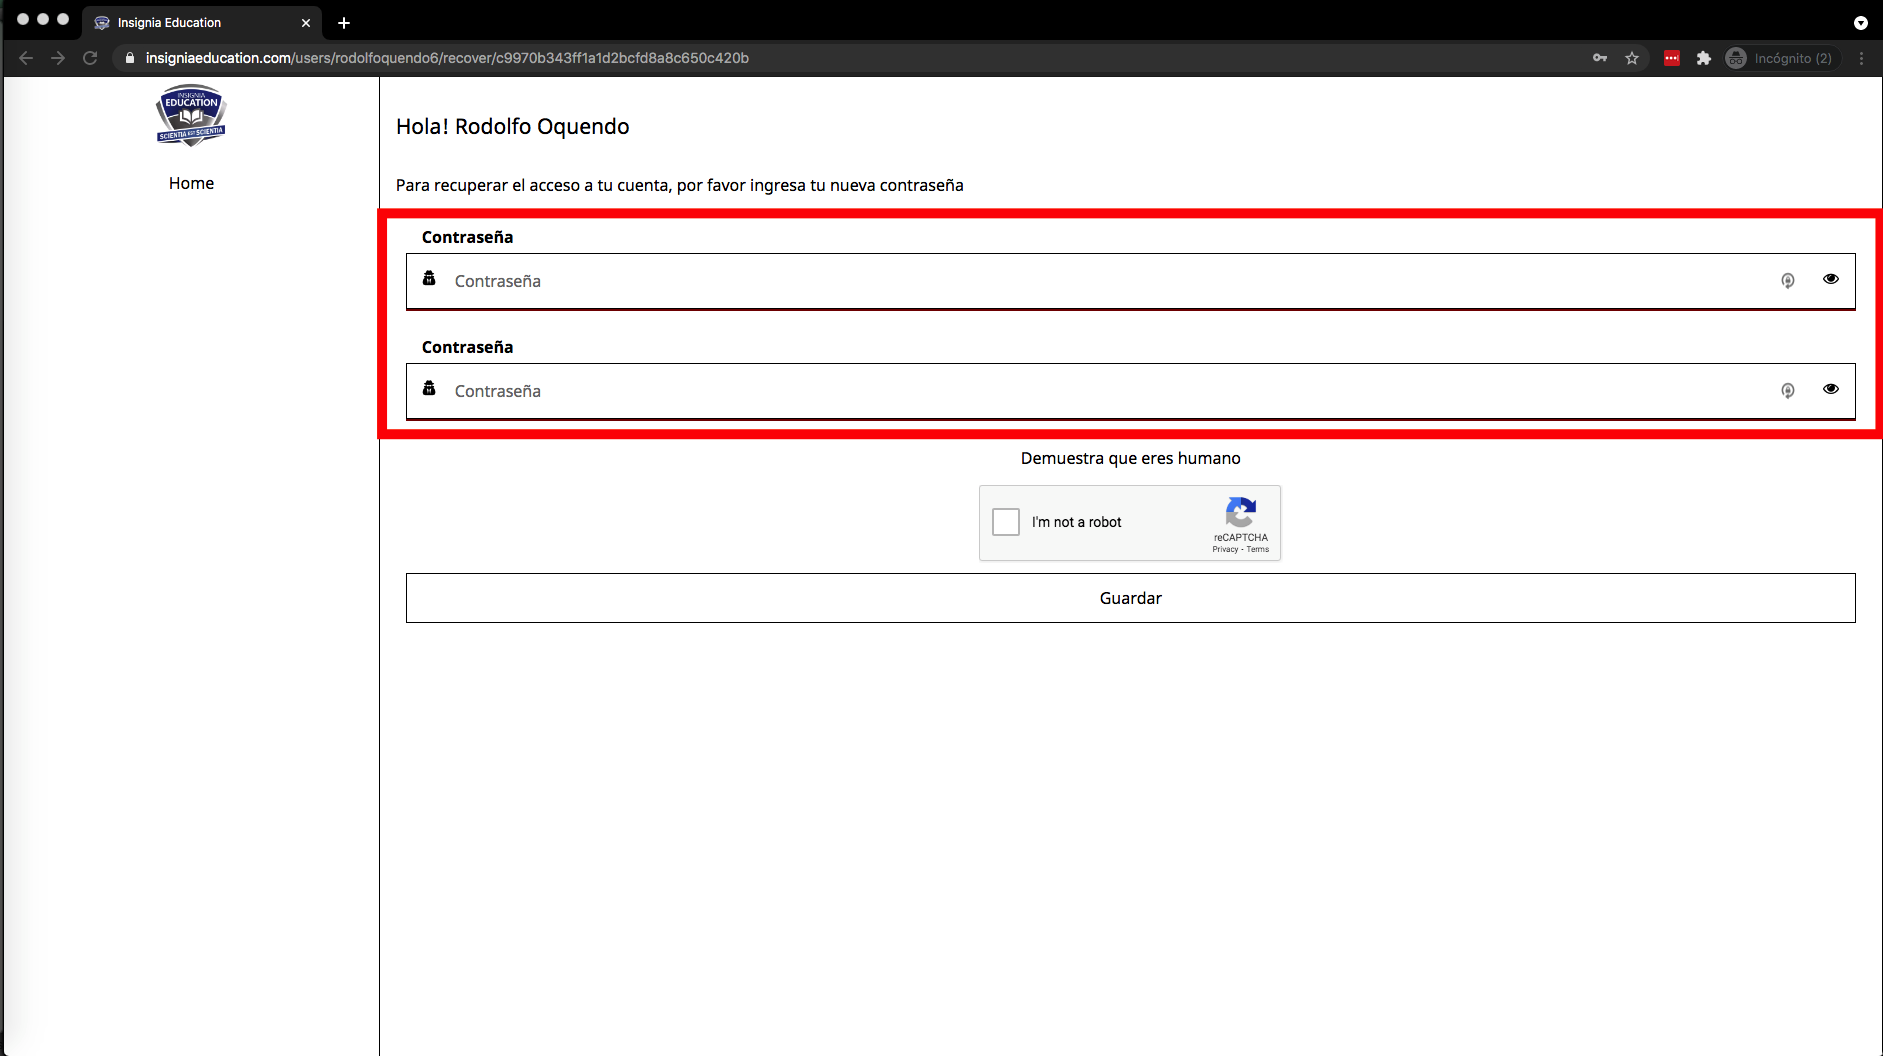Image resolution: width=1883 pixels, height=1056 pixels.
Task: Expand the tab search dropdown arrow
Action: pos(1860,22)
